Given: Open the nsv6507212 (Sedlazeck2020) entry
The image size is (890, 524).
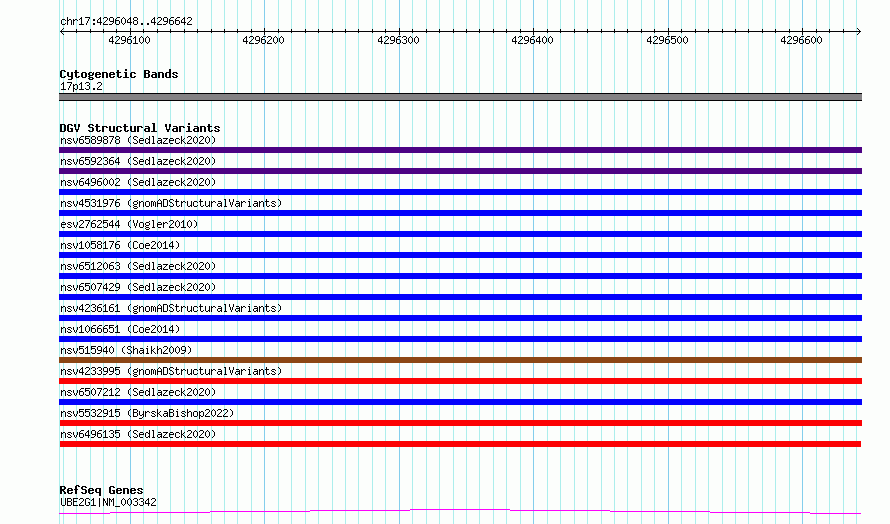Looking at the screenshot, I should click(138, 392).
